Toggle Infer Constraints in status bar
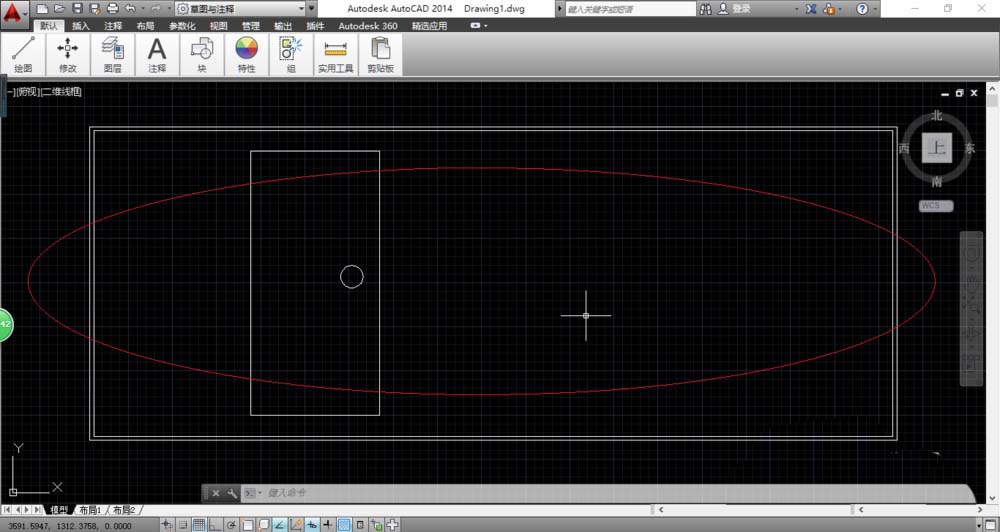 [167, 525]
